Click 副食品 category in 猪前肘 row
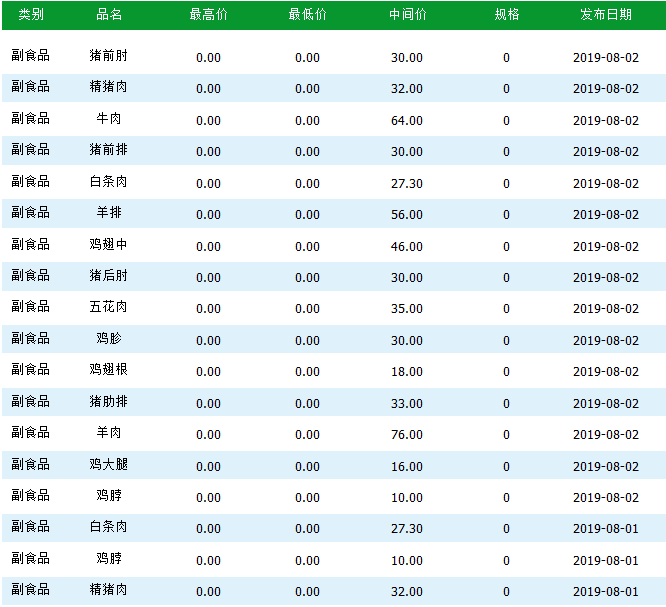Image resolution: width=666 pixels, height=607 pixels. 31,56
